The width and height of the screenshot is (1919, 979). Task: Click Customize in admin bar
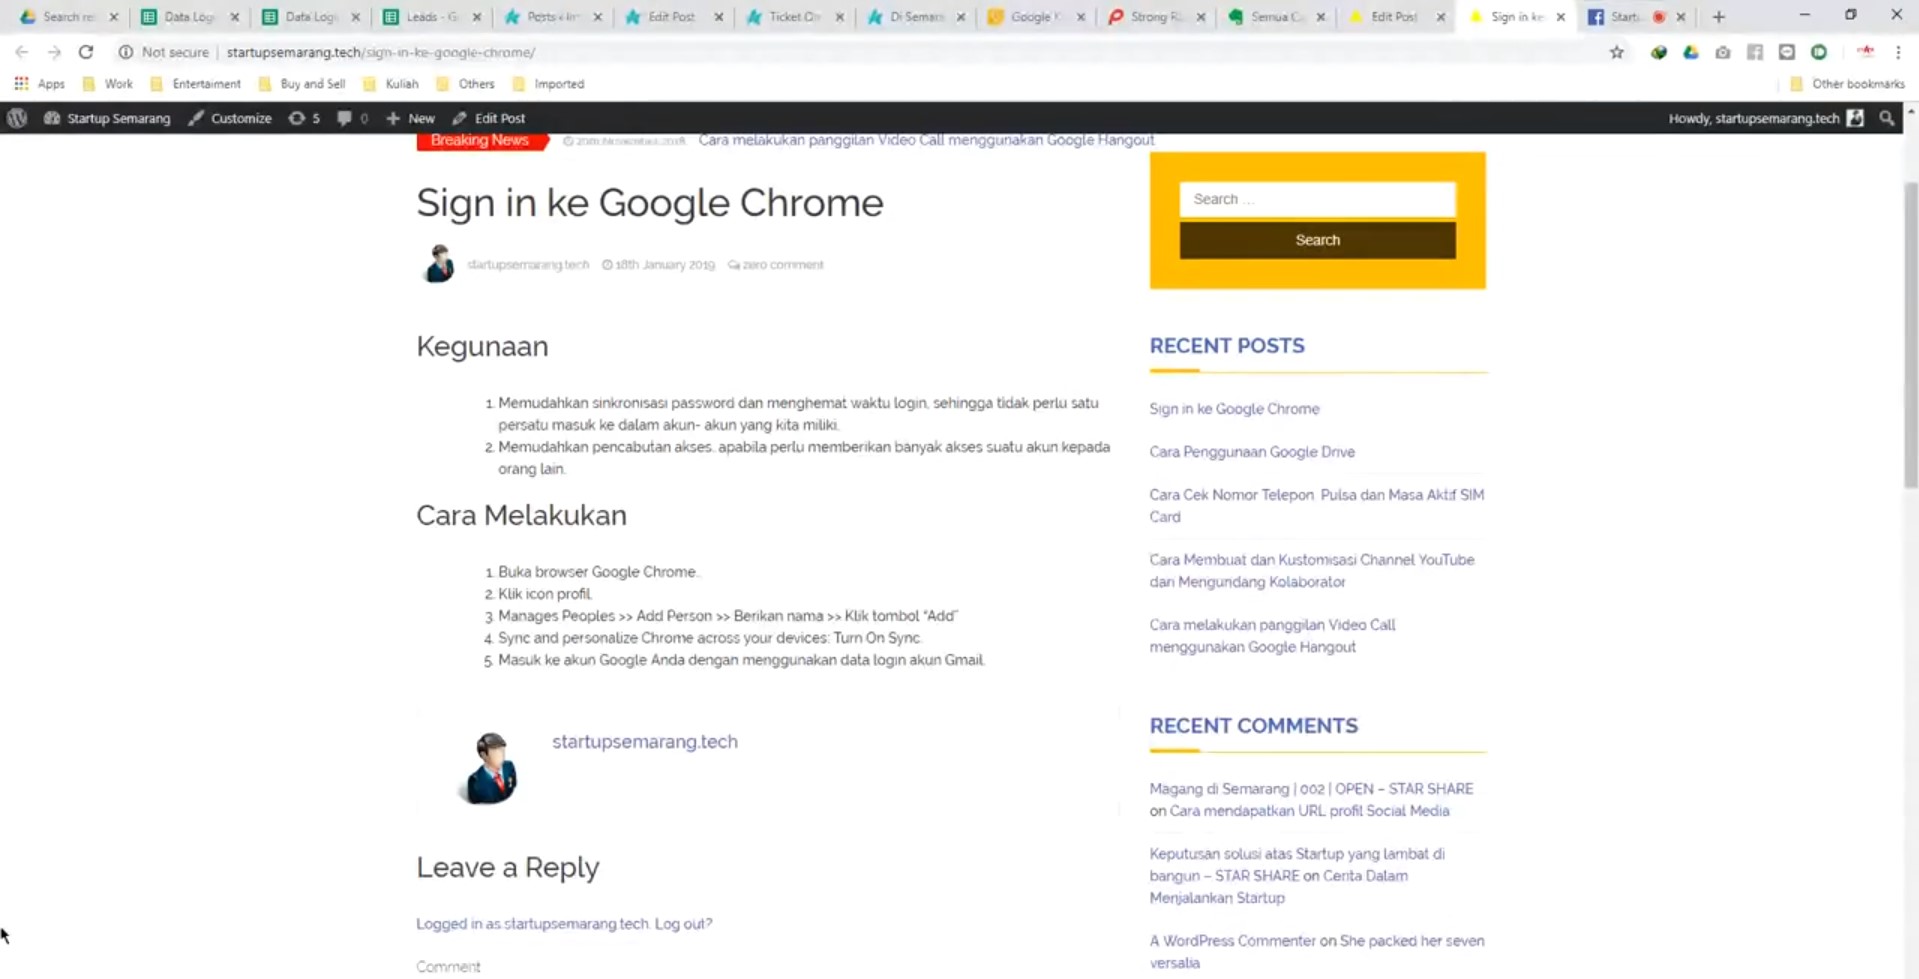[230, 118]
